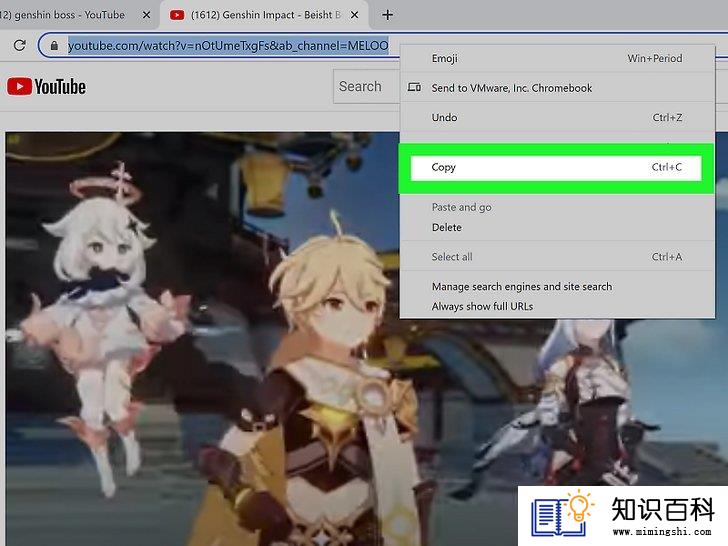Select Paste and go menu entry
The image size is (728, 546).
tap(557, 207)
